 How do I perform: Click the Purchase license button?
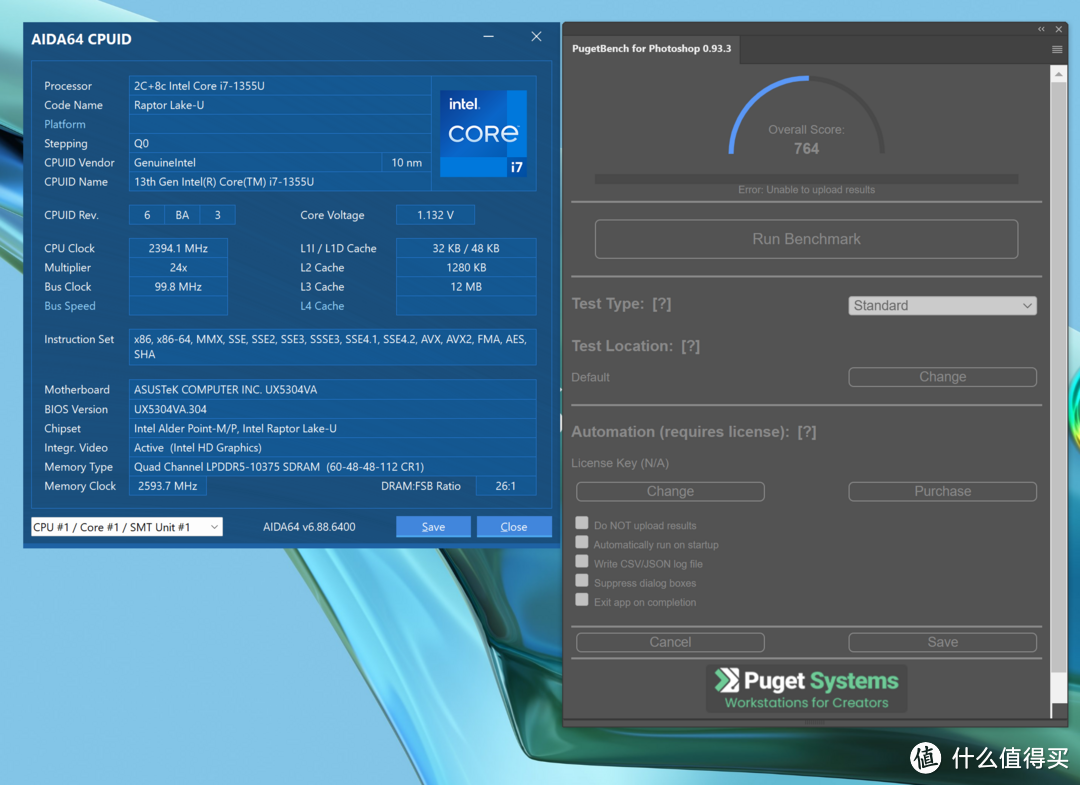tap(942, 491)
